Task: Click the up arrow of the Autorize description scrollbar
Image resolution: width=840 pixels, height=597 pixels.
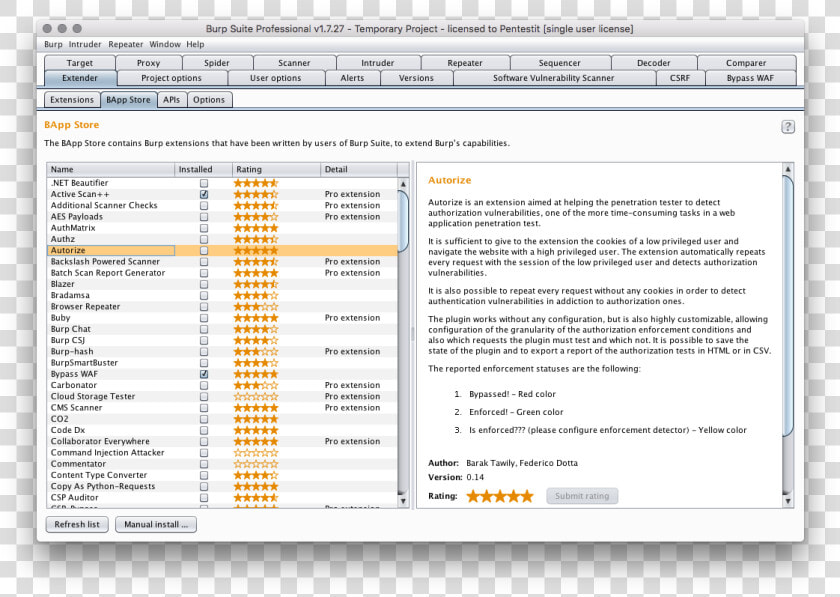Action: 788,169
